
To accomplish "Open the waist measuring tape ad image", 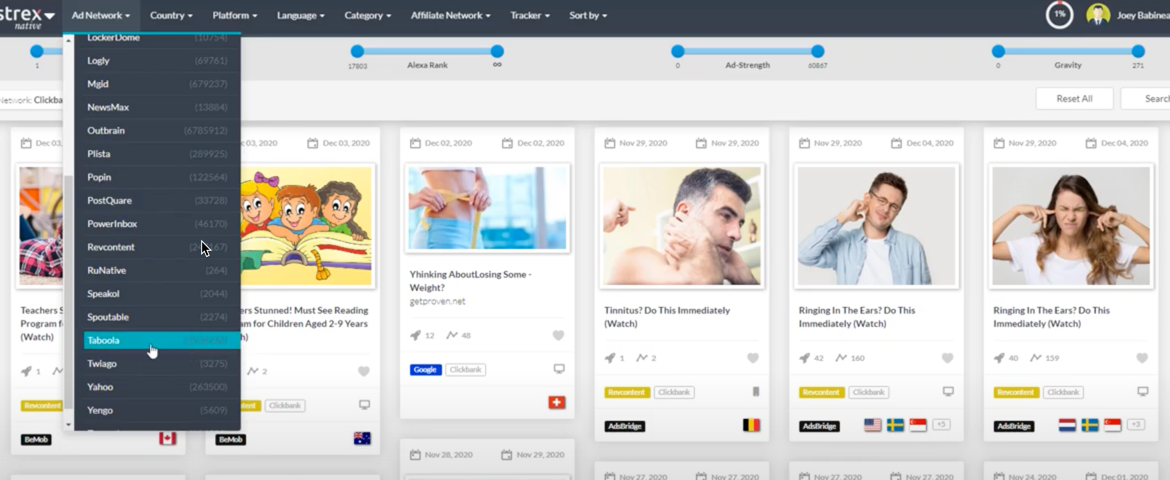I will pyautogui.click(x=487, y=208).
